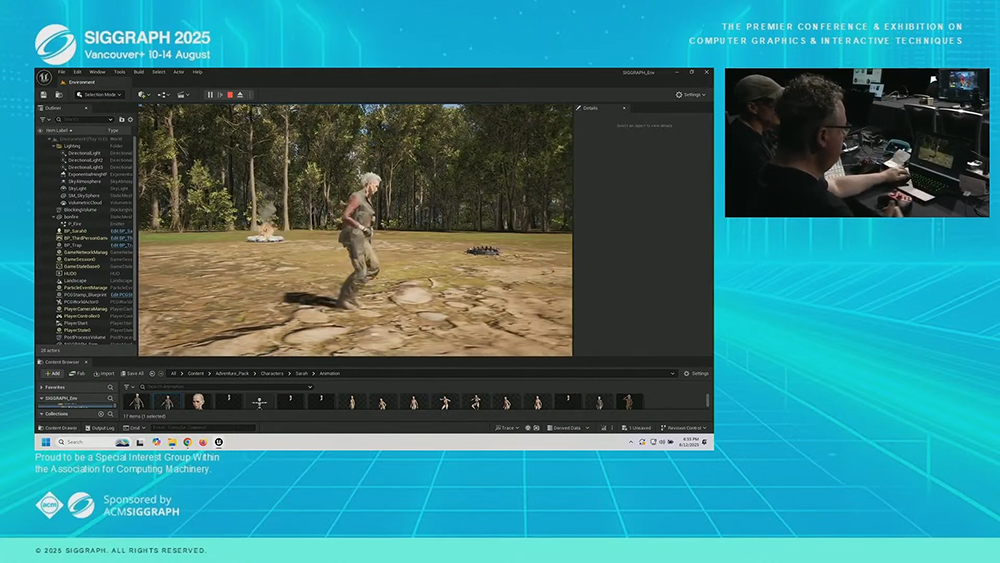Open the Edit menu
This screenshot has height=563, width=1000.
[77, 72]
